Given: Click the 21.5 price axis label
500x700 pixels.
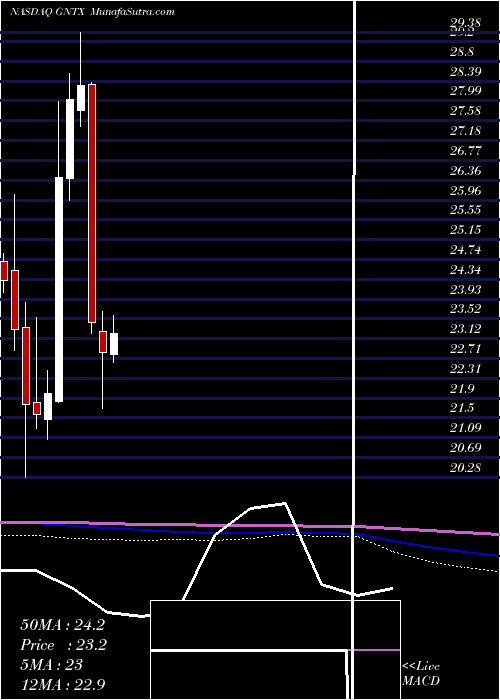Looking at the screenshot, I should point(462,408).
